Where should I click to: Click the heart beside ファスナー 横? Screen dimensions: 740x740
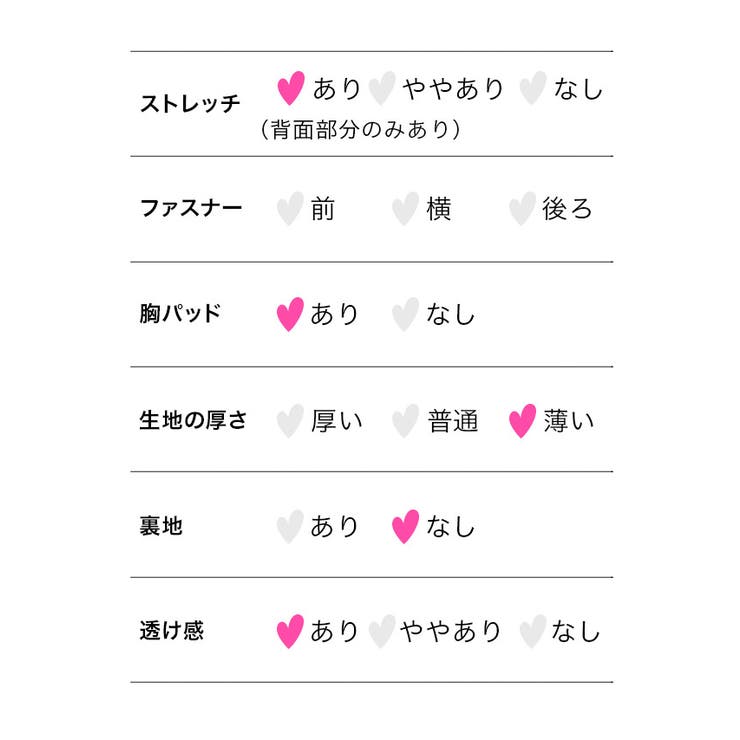pos(404,209)
